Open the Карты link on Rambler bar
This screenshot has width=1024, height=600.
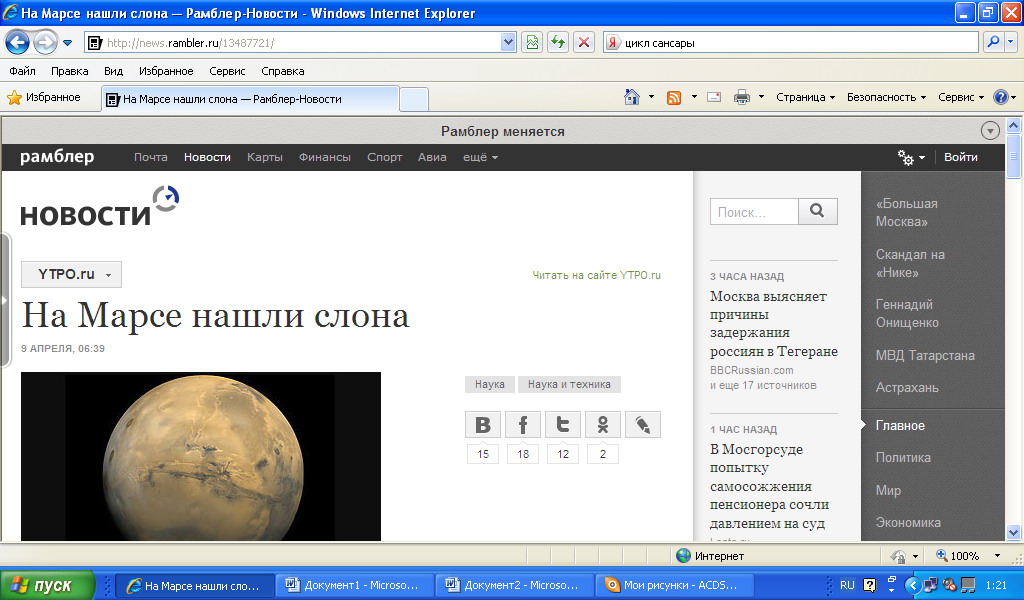tap(264, 157)
